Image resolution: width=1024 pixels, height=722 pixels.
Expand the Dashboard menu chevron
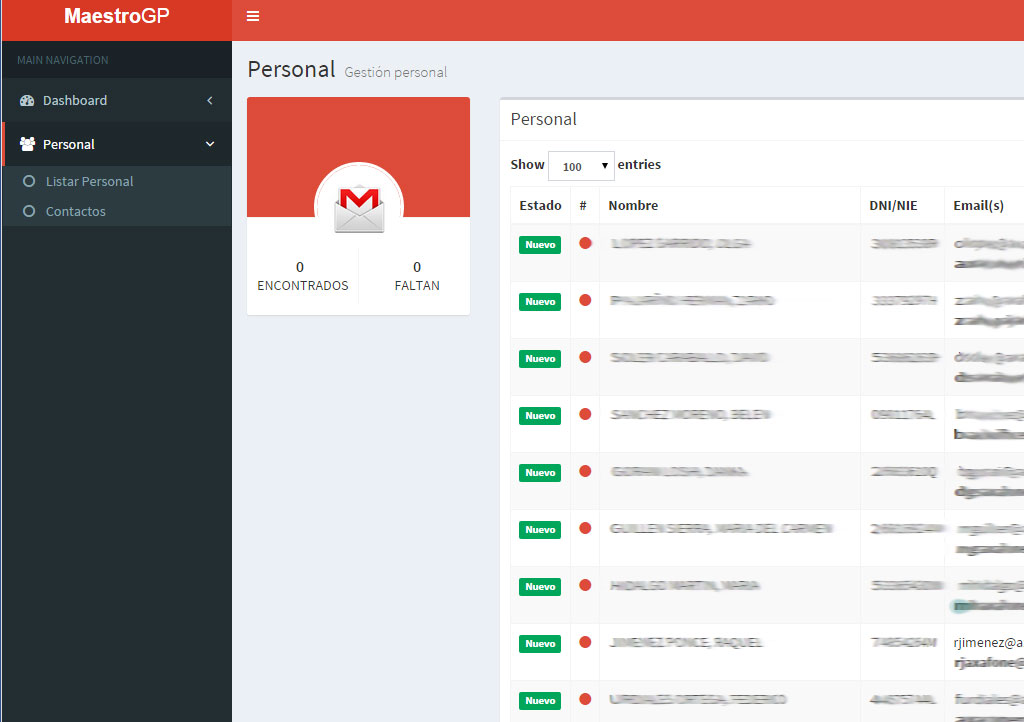(210, 101)
